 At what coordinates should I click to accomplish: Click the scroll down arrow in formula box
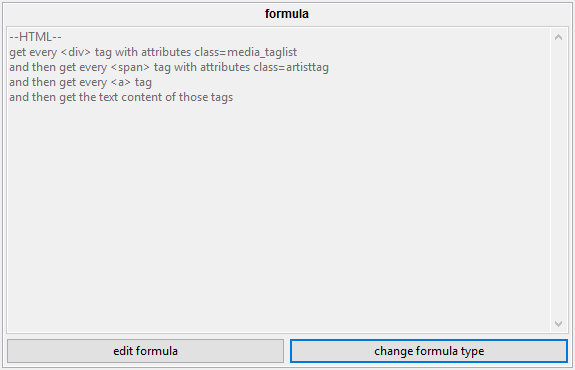[558, 324]
